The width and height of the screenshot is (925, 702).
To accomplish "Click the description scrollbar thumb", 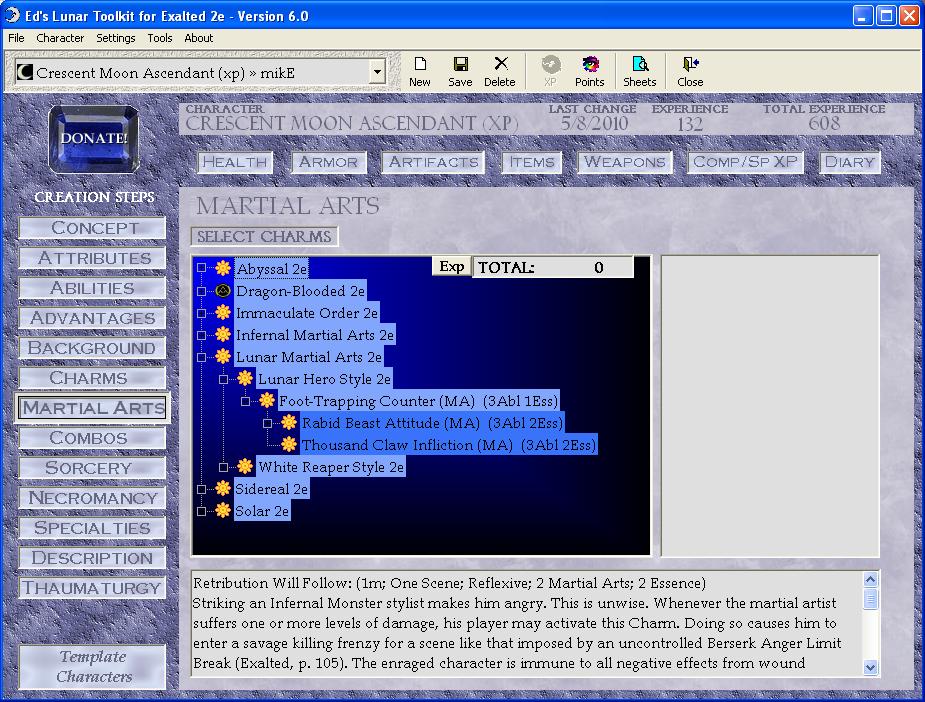I will pos(870,599).
